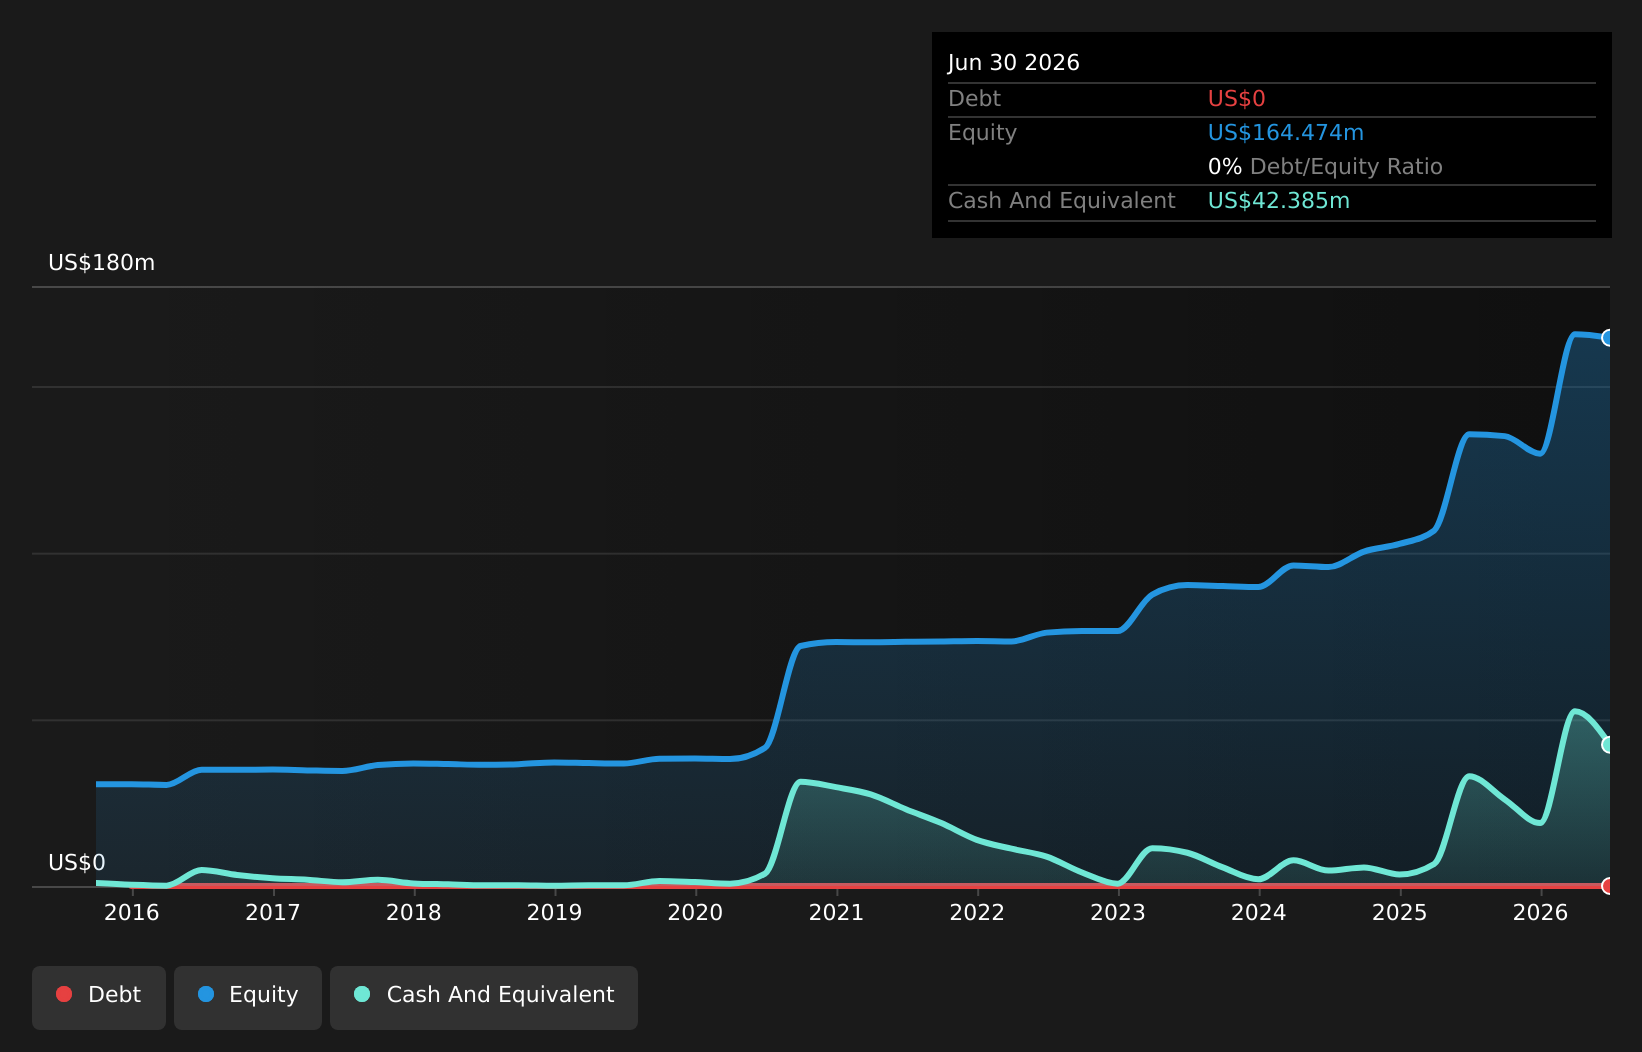Click the Cash And Equivalent tooltip row label
Image resolution: width=1642 pixels, height=1052 pixels.
pyautogui.click(x=1062, y=201)
